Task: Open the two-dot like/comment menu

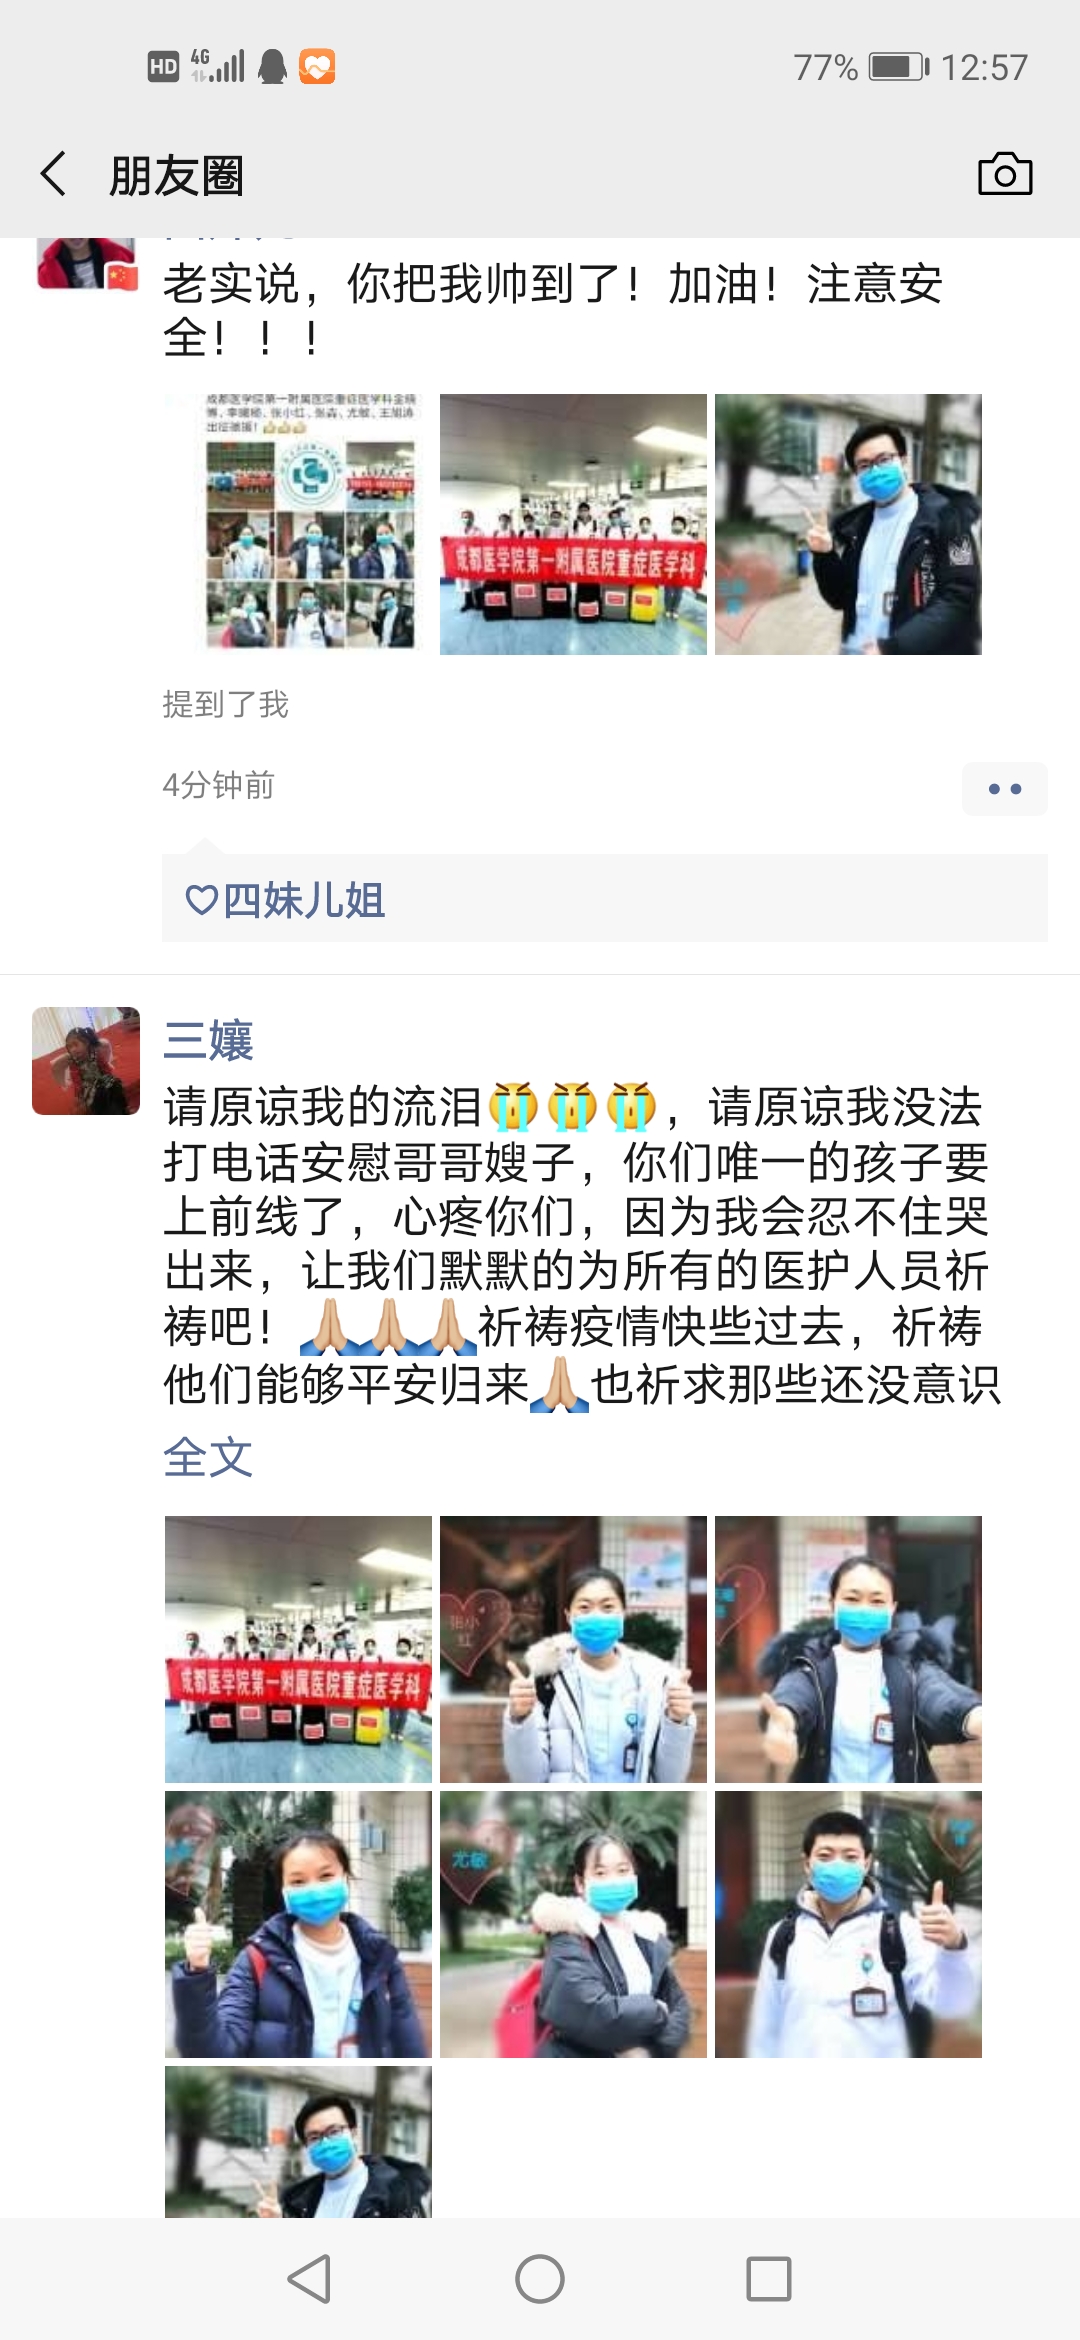Action: point(1004,789)
